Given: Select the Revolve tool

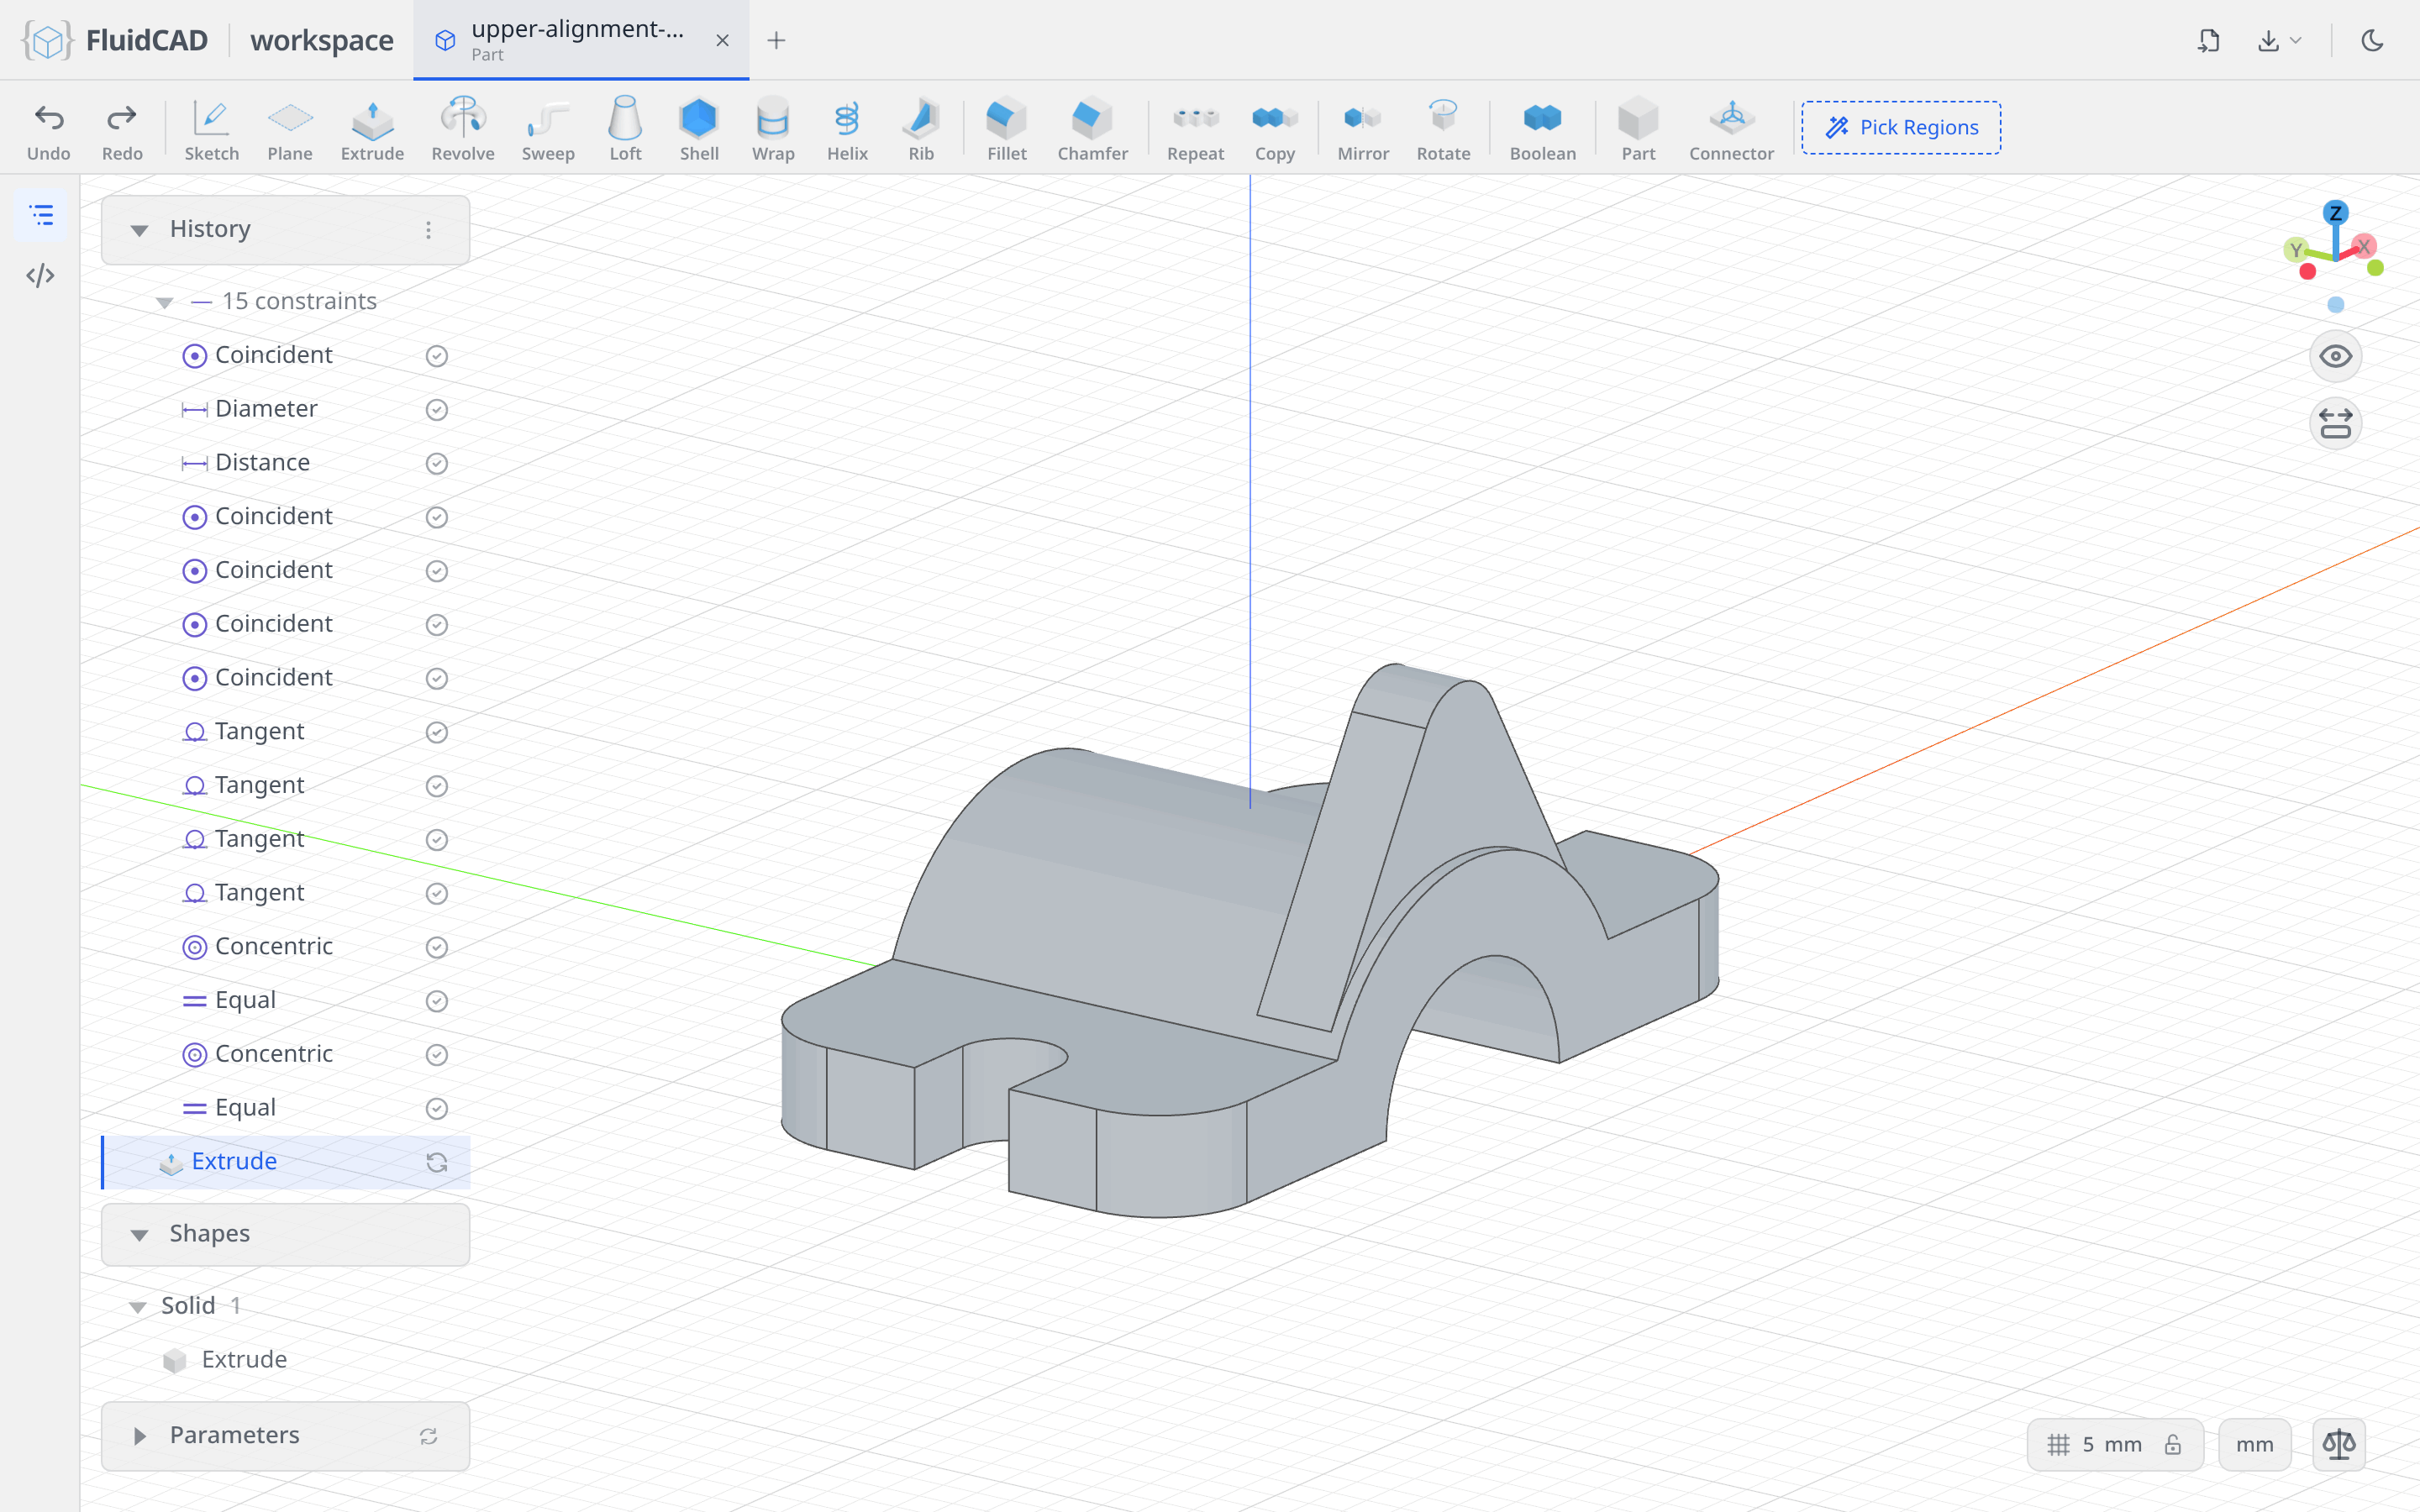Looking at the screenshot, I should pos(463,130).
